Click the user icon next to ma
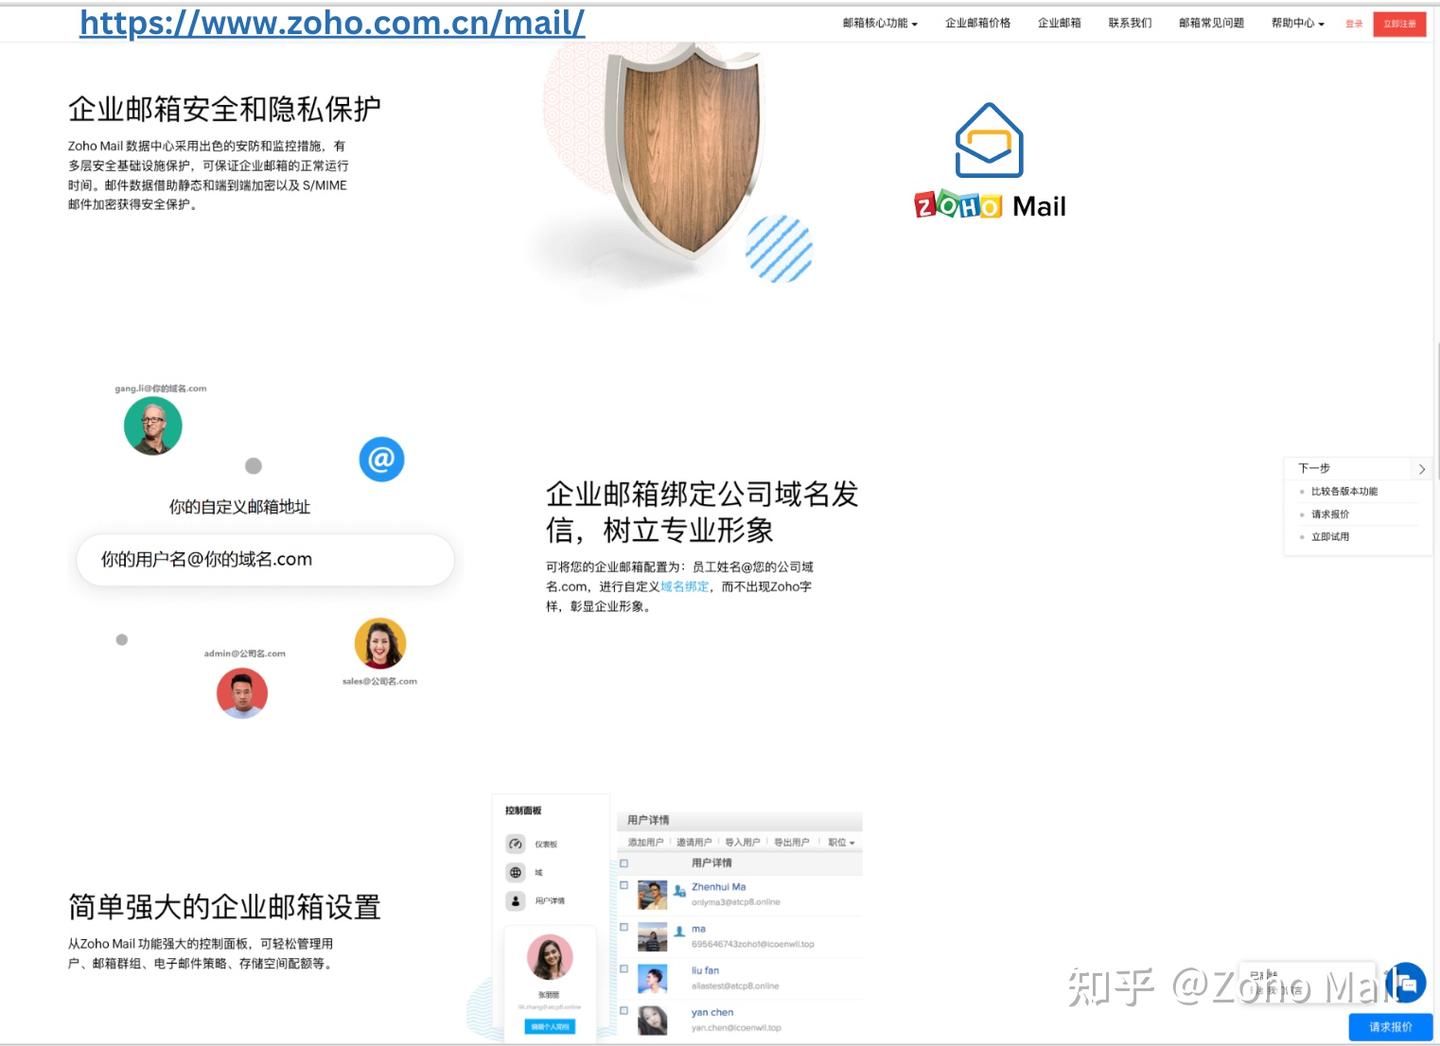The image size is (1440, 1046). pyautogui.click(x=678, y=931)
